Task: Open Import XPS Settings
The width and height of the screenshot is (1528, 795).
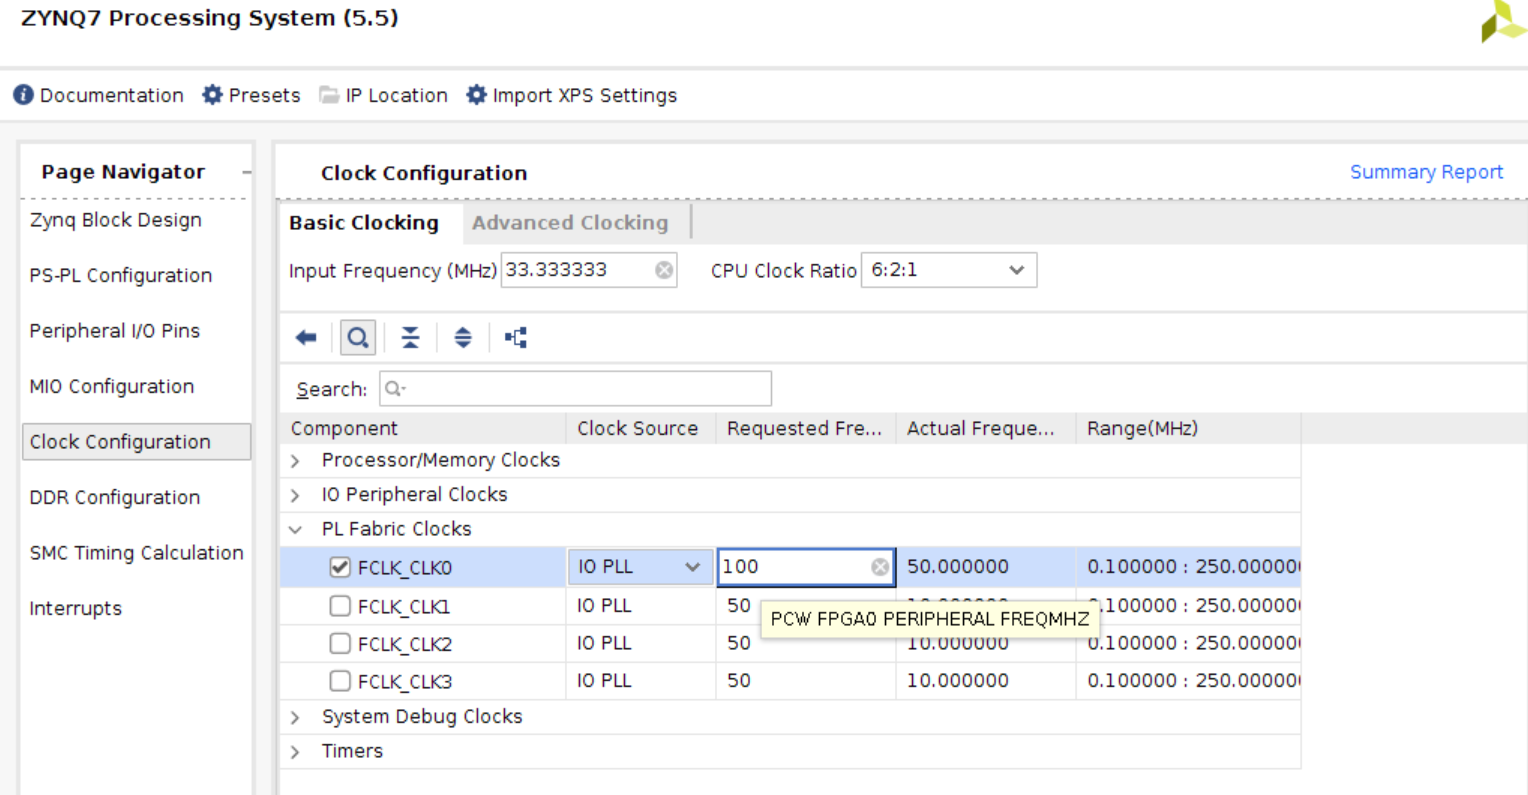Action: pos(476,95)
